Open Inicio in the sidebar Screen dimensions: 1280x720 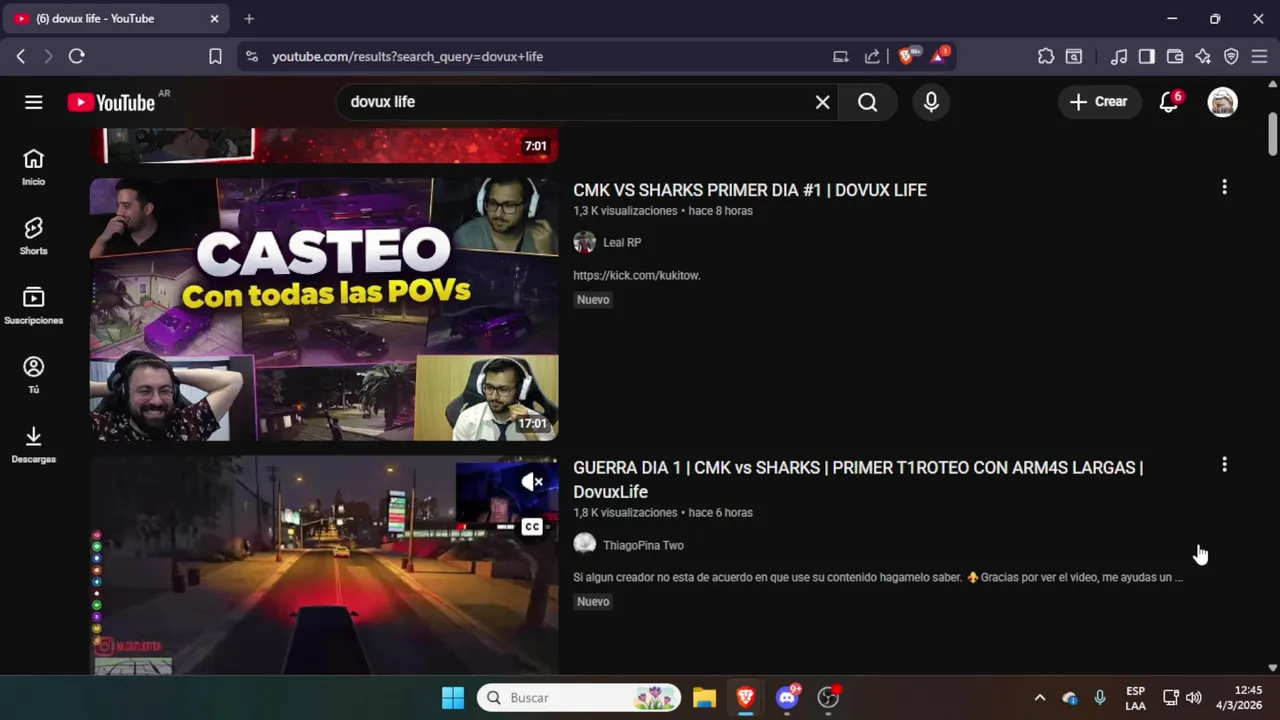point(34,167)
